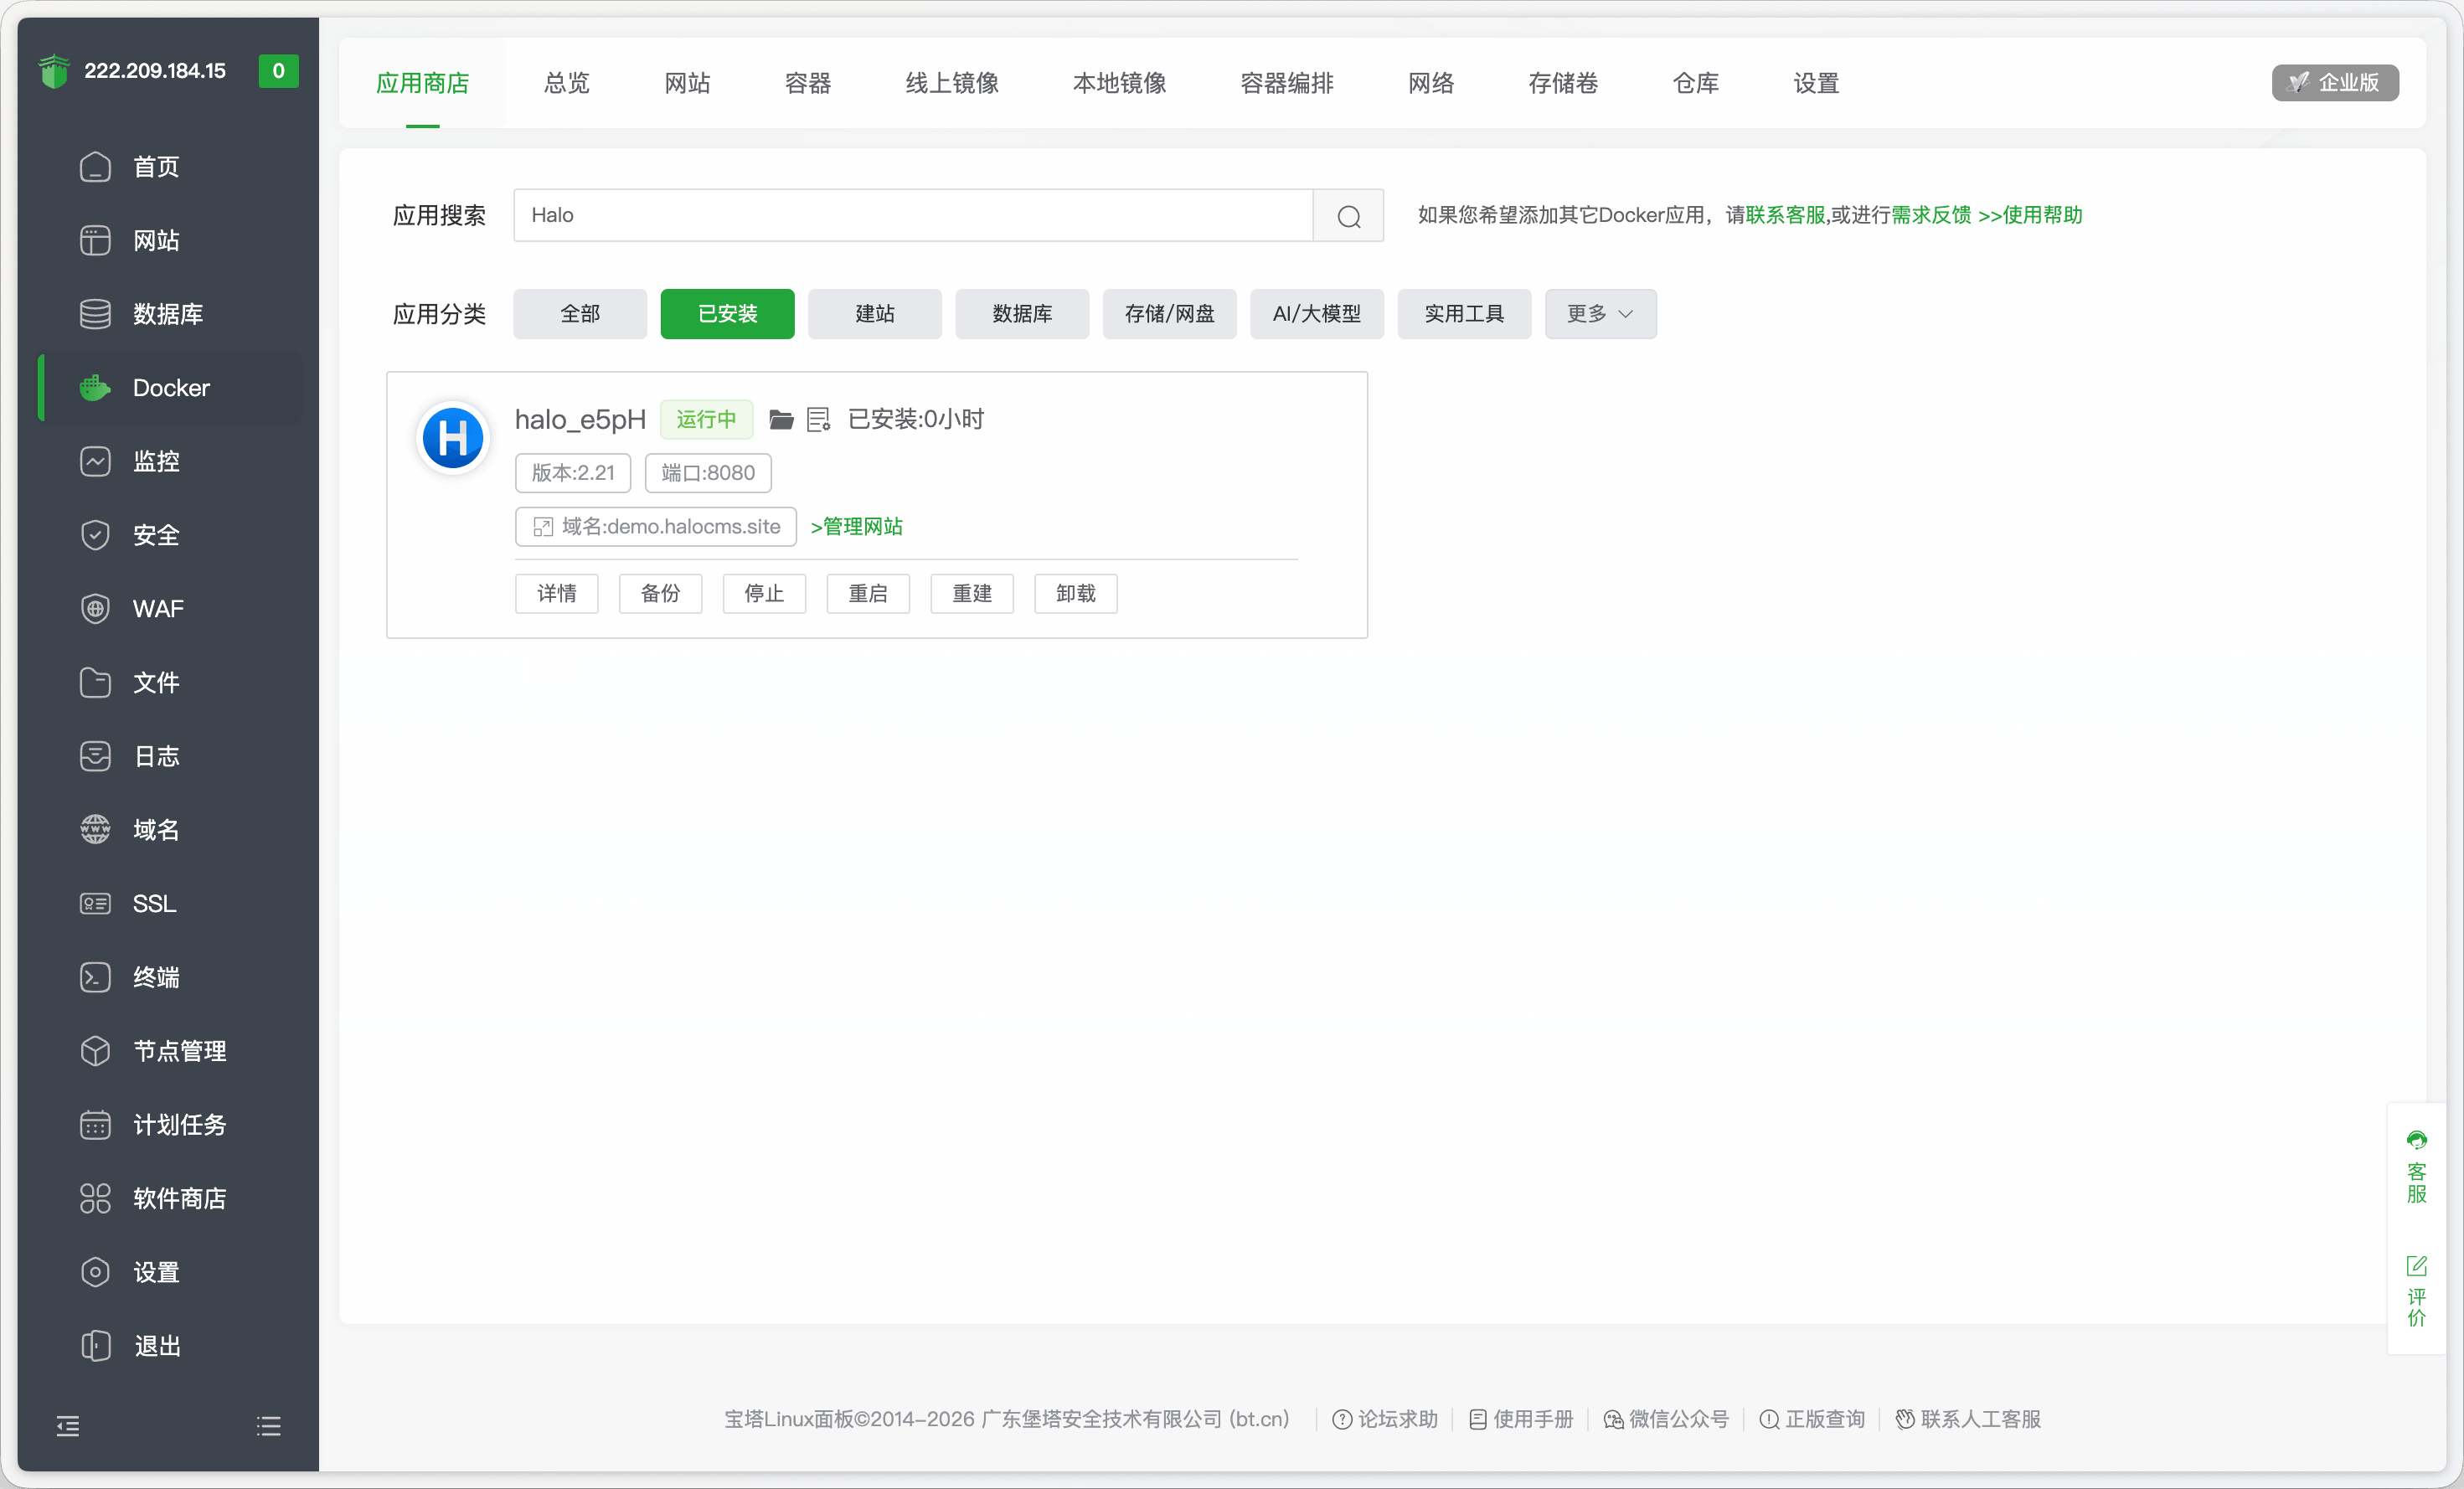2464x1489 pixels.
Task: Switch to the 容器编排 tab
Action: click(x=1286, y=83)
